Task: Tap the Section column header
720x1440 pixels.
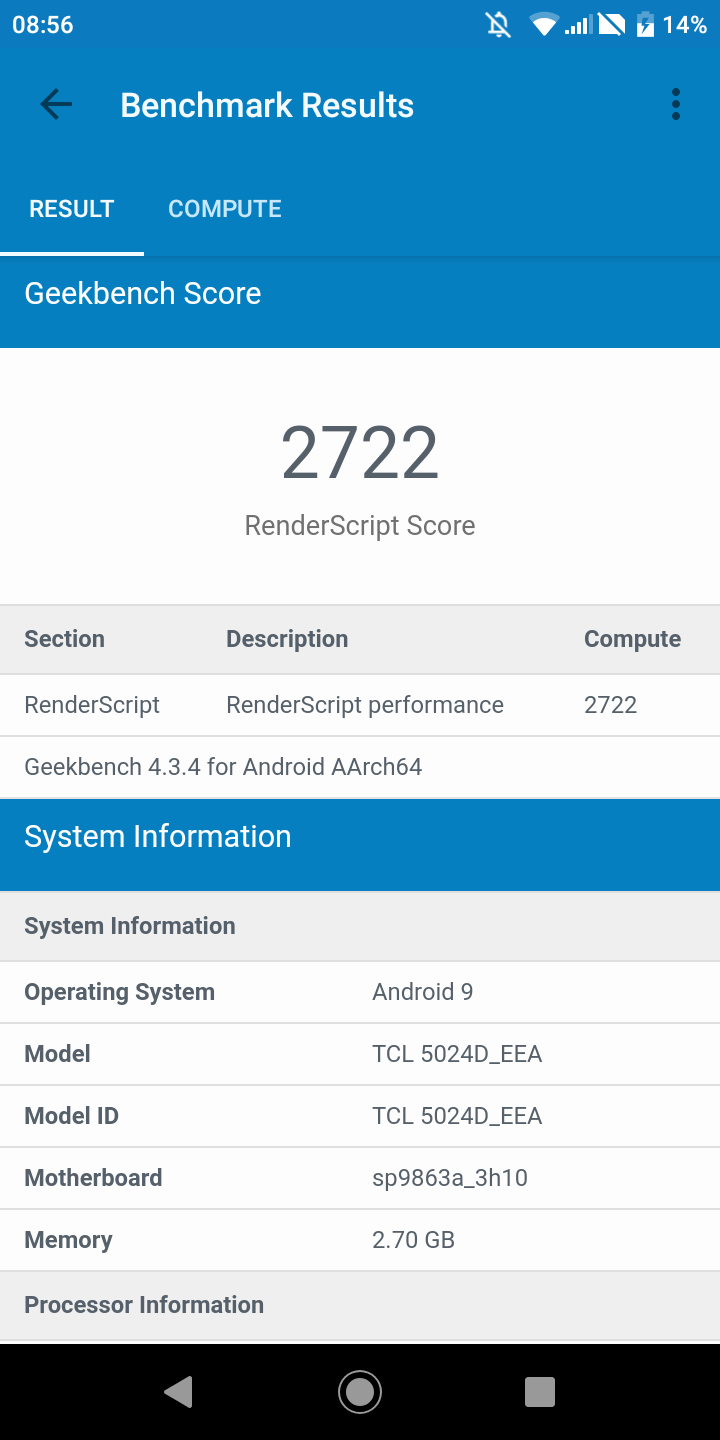Action: click(x=64, y=639)
